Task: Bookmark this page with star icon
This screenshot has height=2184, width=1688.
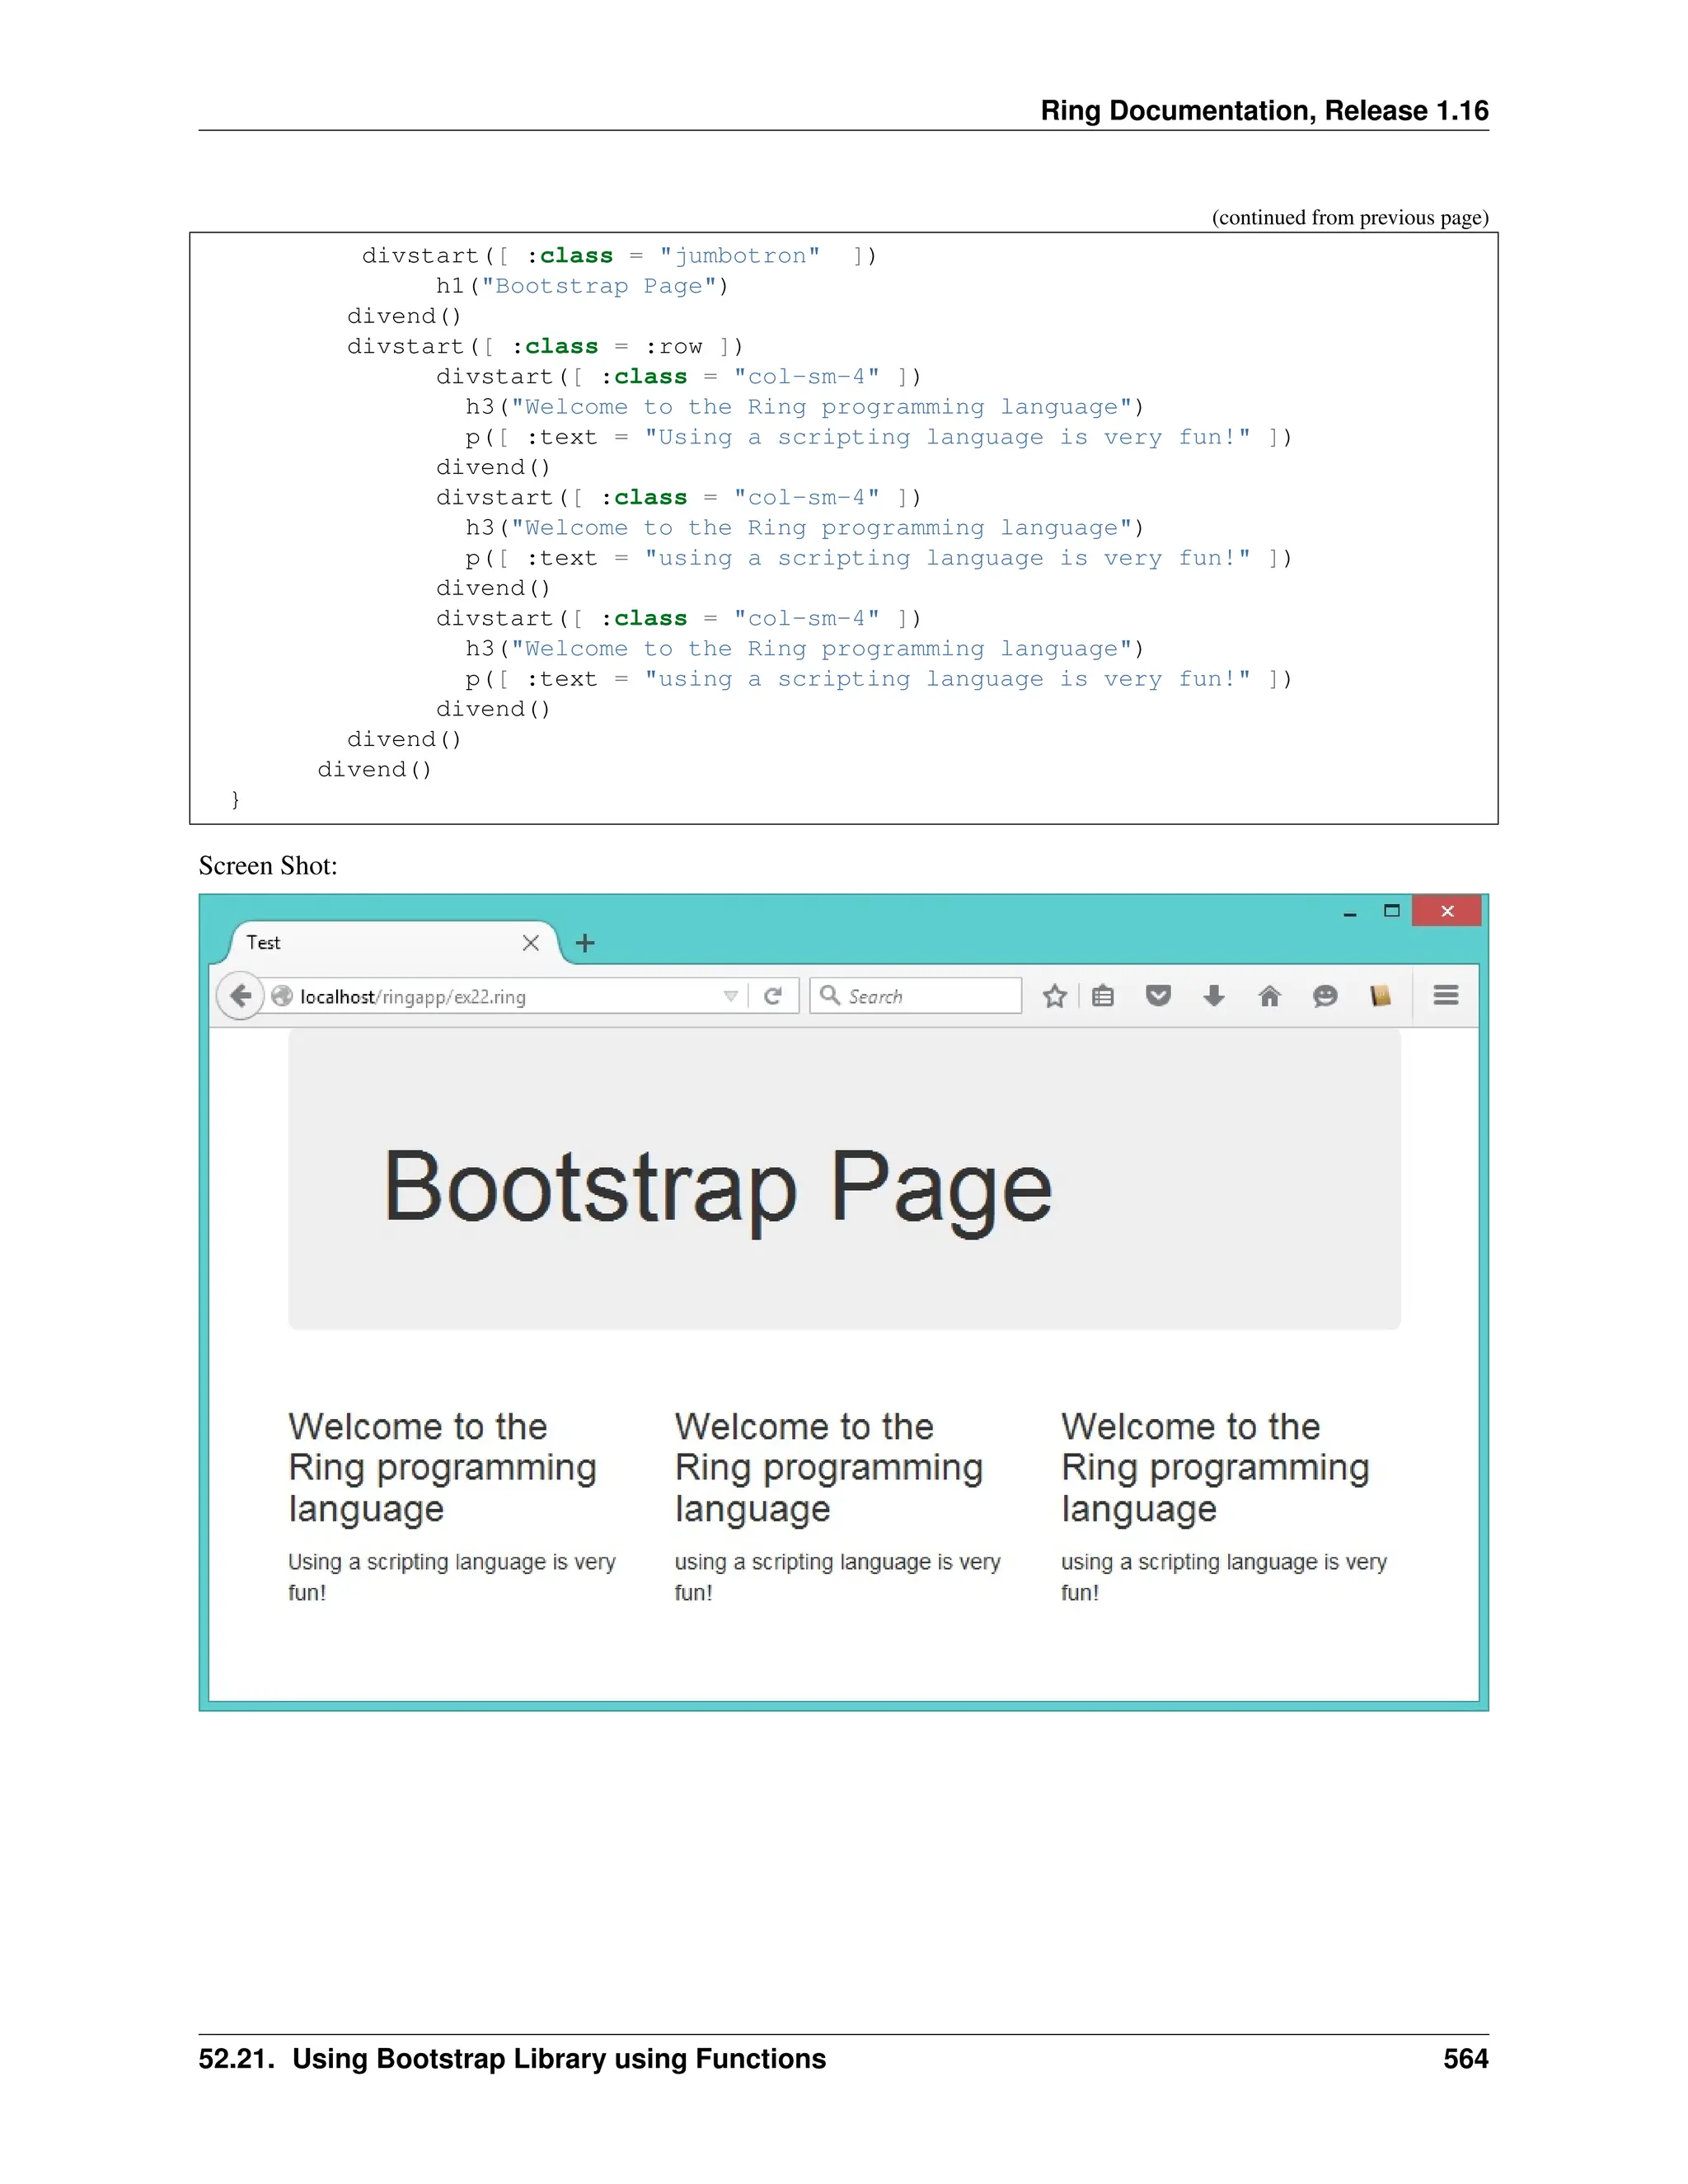Action: tap(1054, 996)
